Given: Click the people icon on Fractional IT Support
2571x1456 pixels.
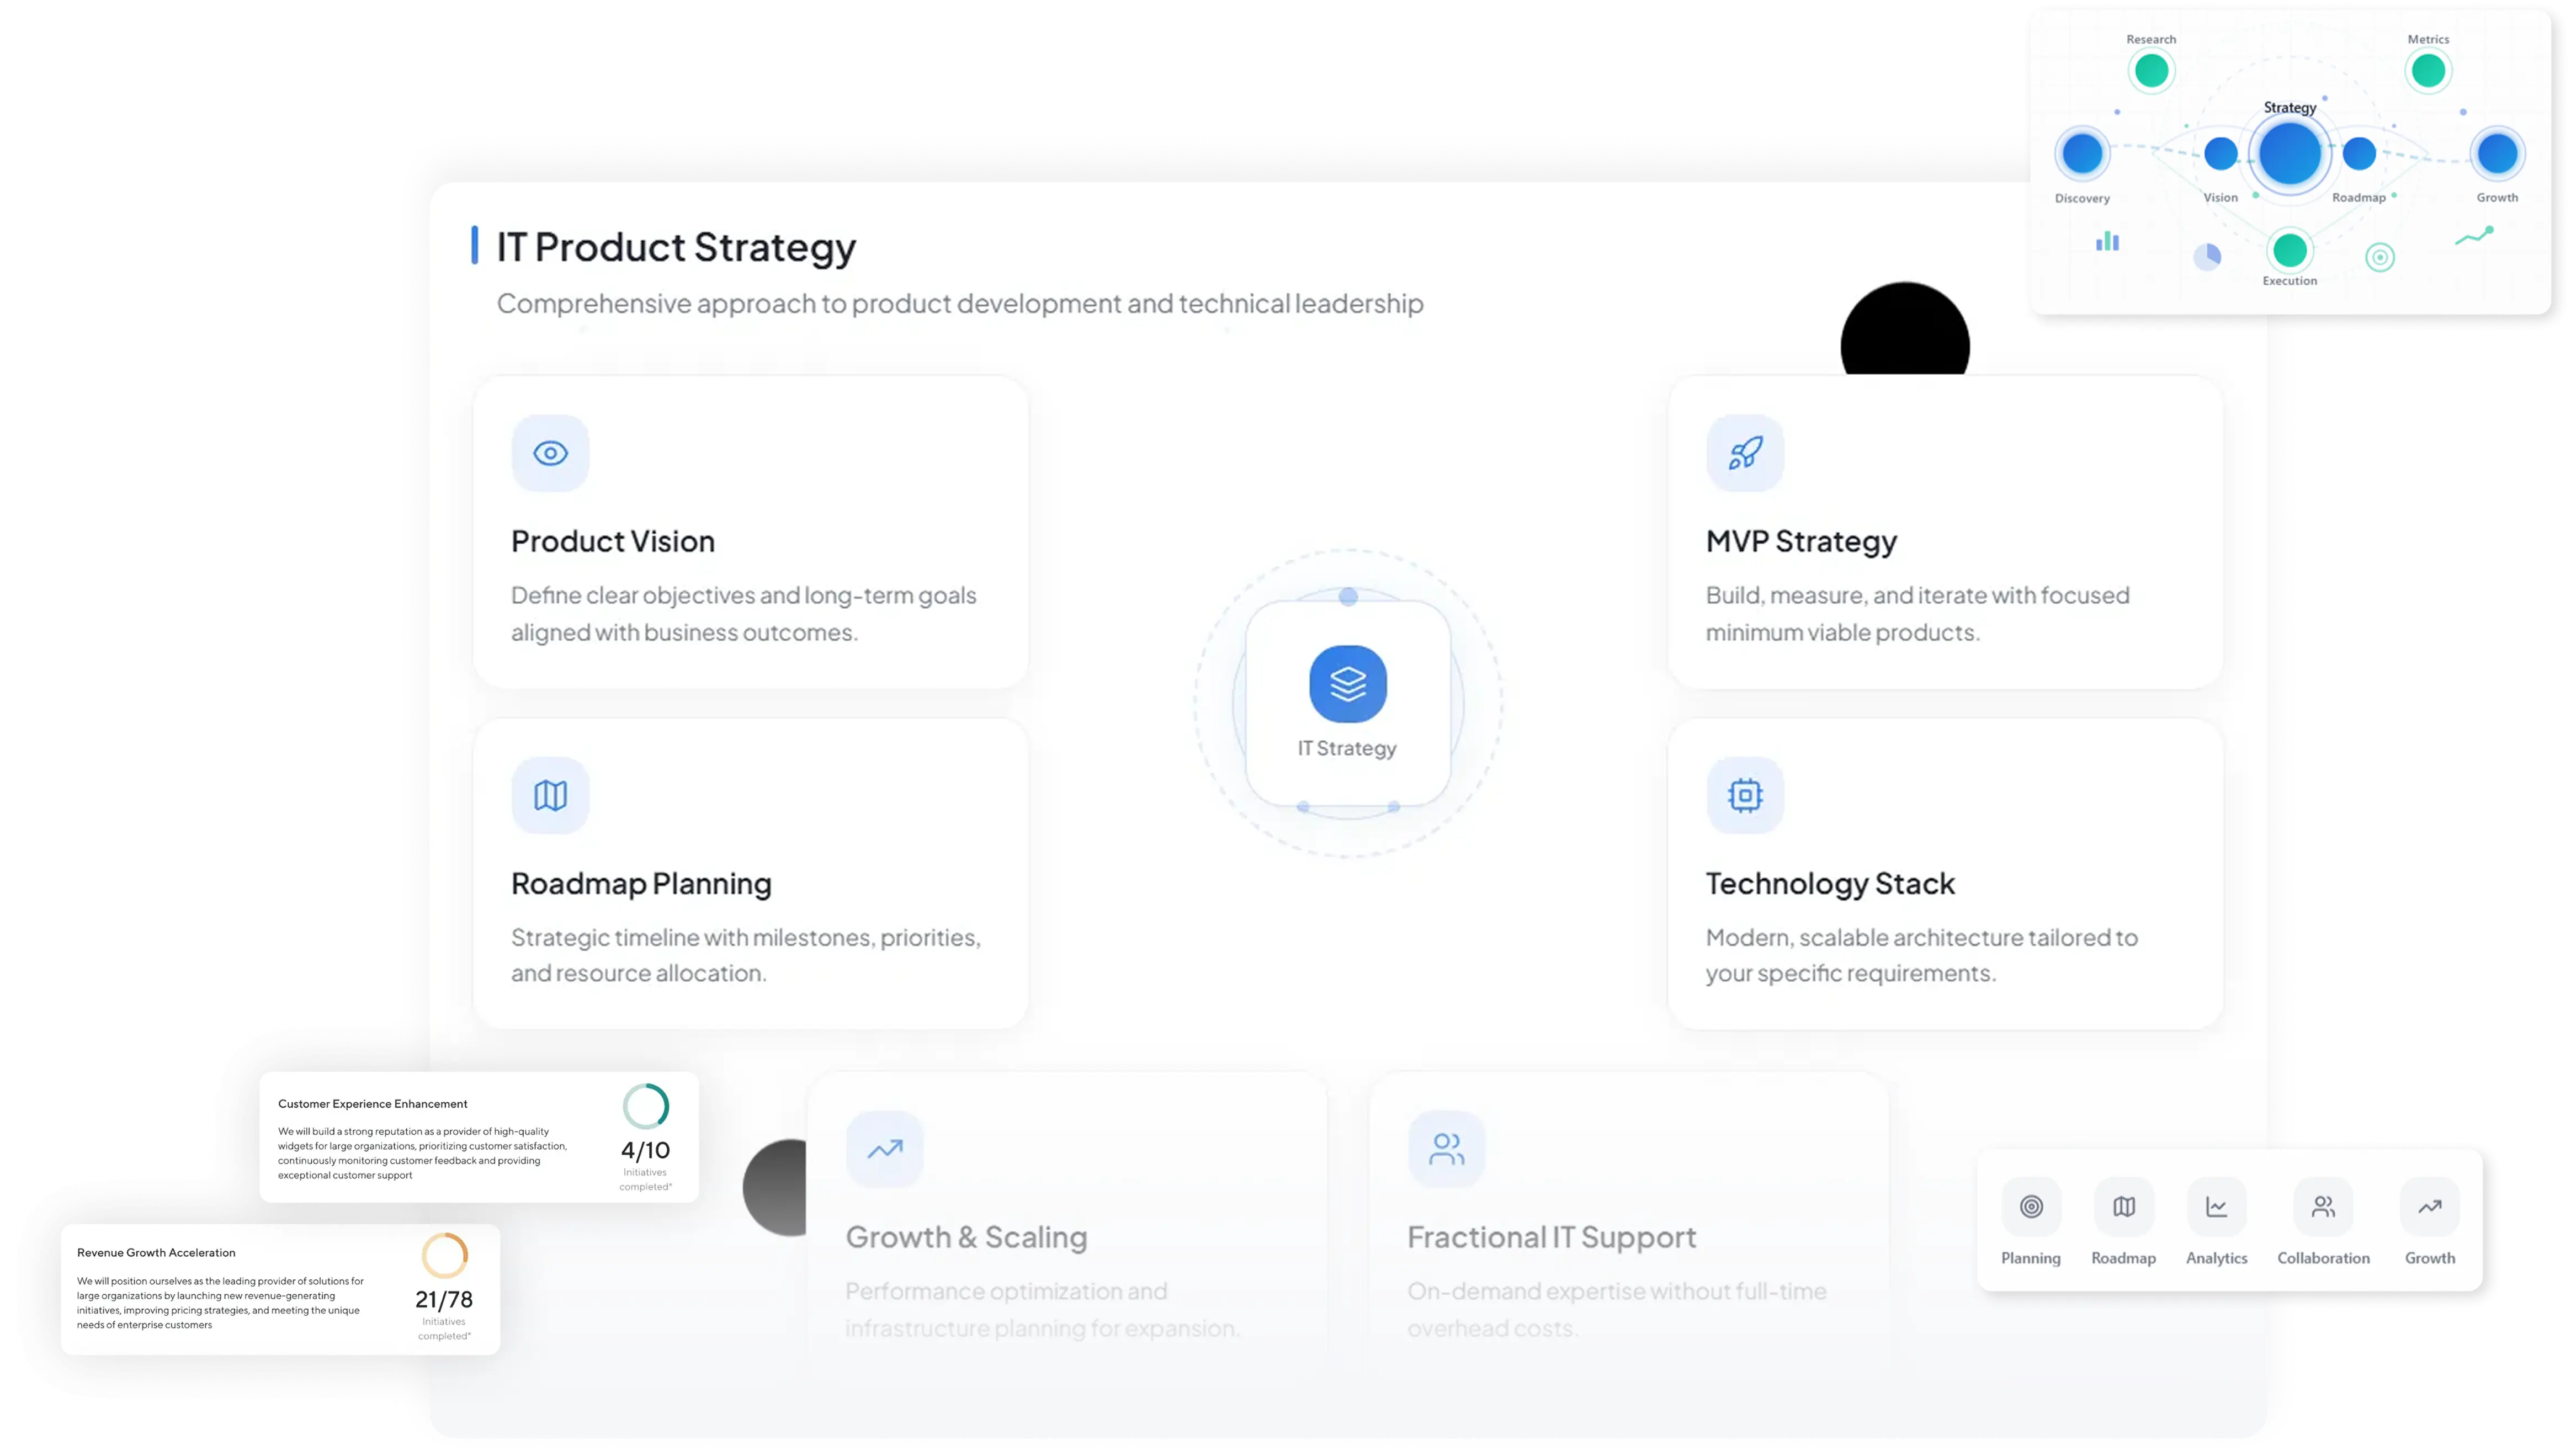Looking at the screenshot, I should coord(1446,1149).
